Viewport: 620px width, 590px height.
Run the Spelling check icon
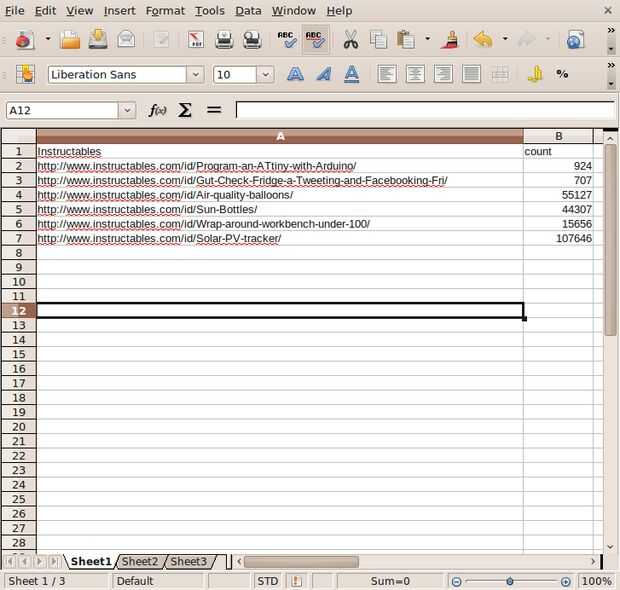(287, 40)
